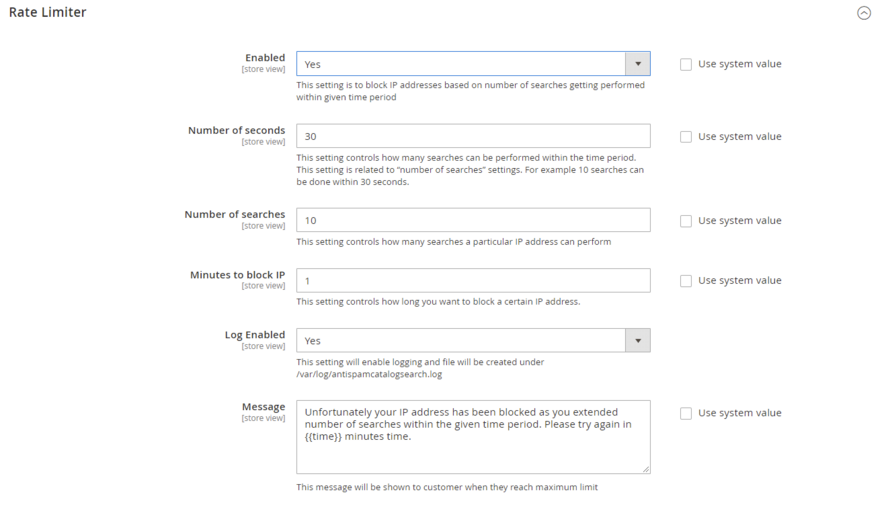Check Use system value for Number of seconds

click(685, 137)
